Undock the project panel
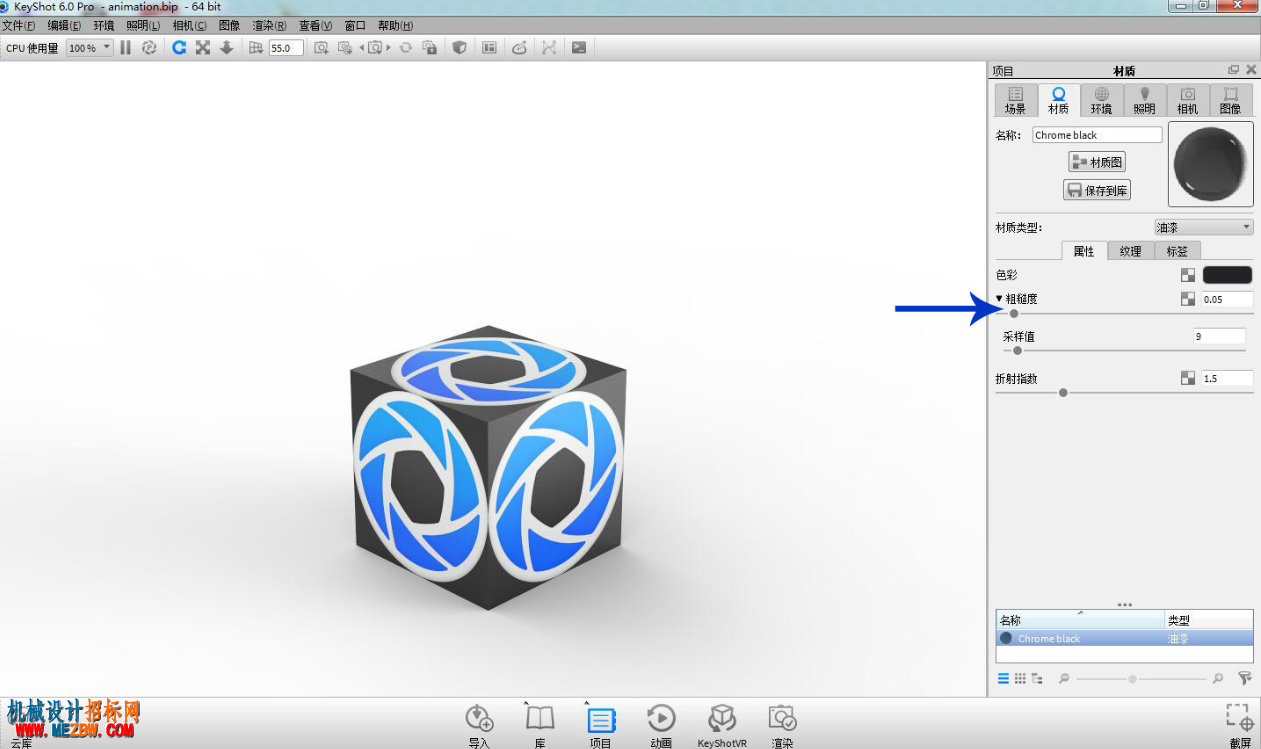Screen dimensions: 1261x749 1234,70
